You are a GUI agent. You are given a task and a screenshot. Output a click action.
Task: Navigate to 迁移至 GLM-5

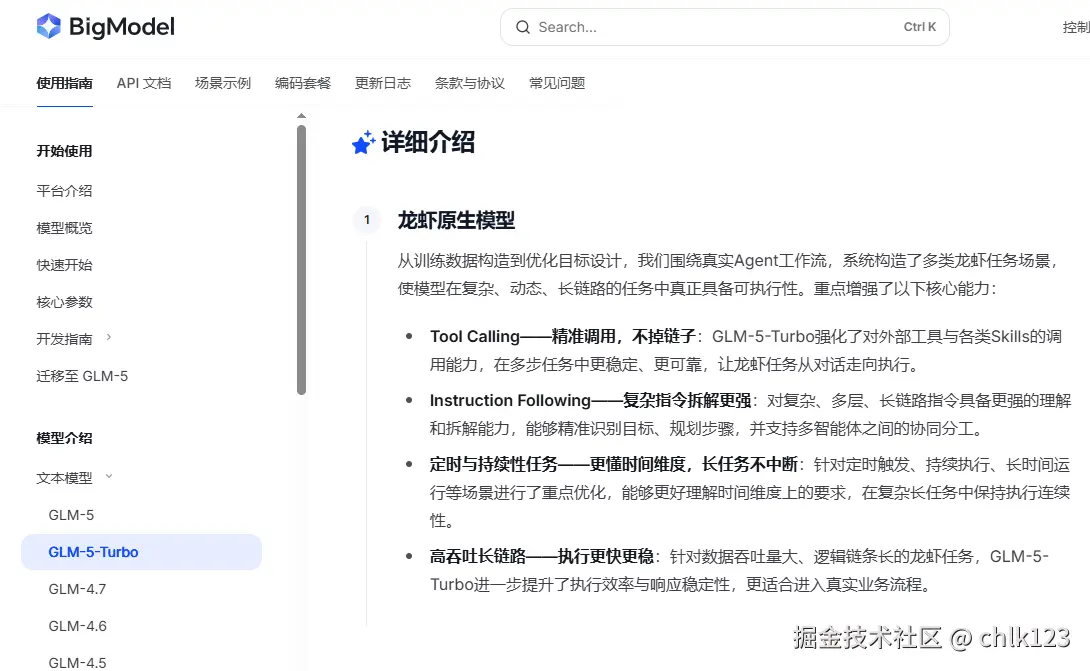coord(81,375)
